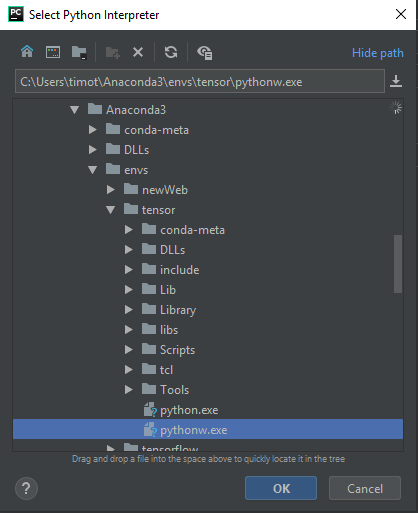Confirm with the OK button
Image resolution: width=418 pixels, height=513 pixels.
pos(281,488)
